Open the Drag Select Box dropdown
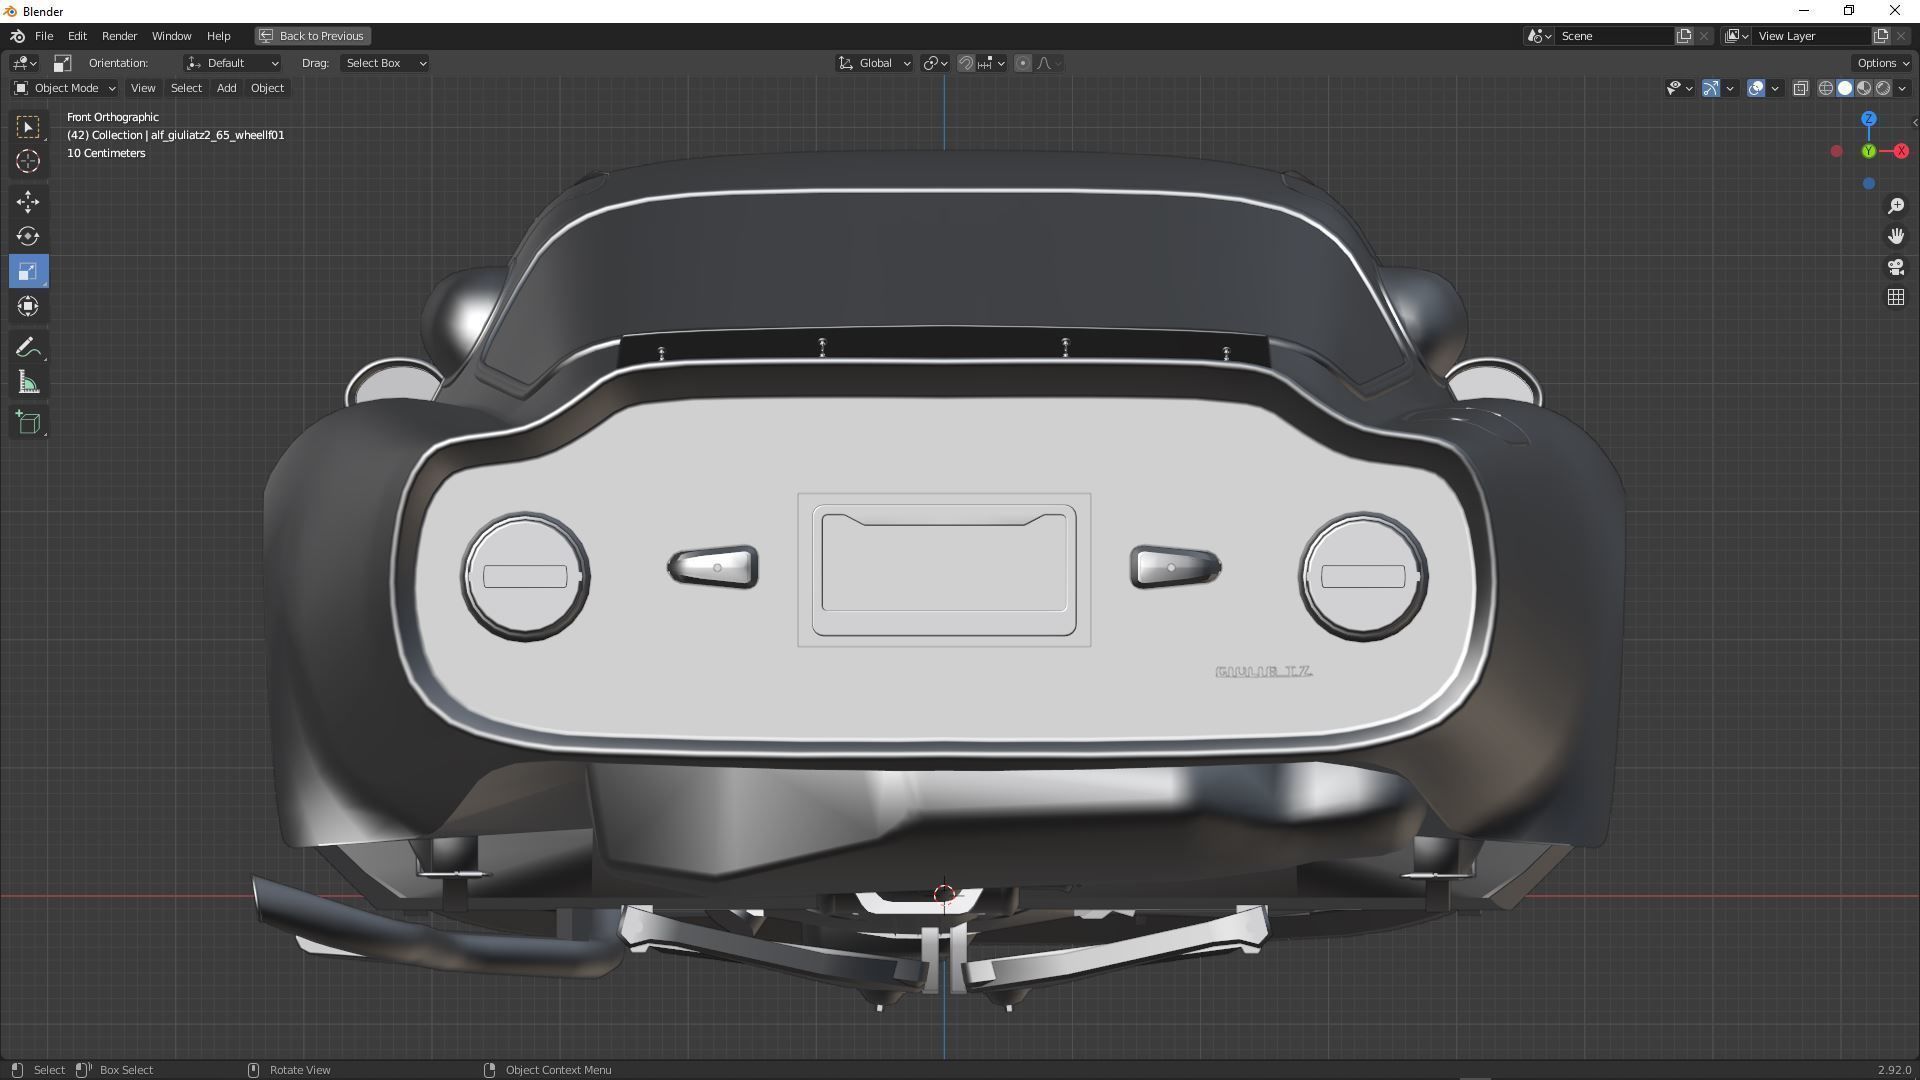Viewport: 1920px width, 1080px height. click(x=385, y=63)
